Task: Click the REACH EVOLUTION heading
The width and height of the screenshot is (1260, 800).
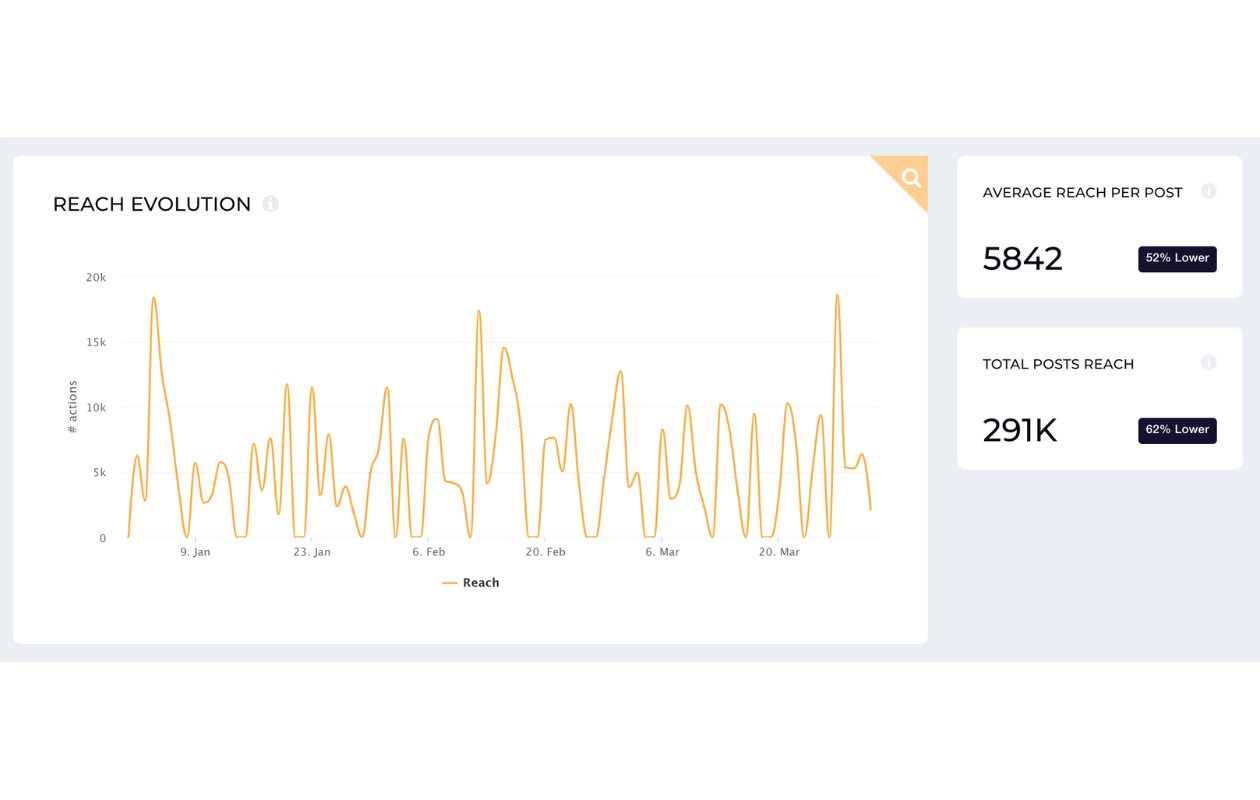Action: pyautogui.click(x=152, y=204)
